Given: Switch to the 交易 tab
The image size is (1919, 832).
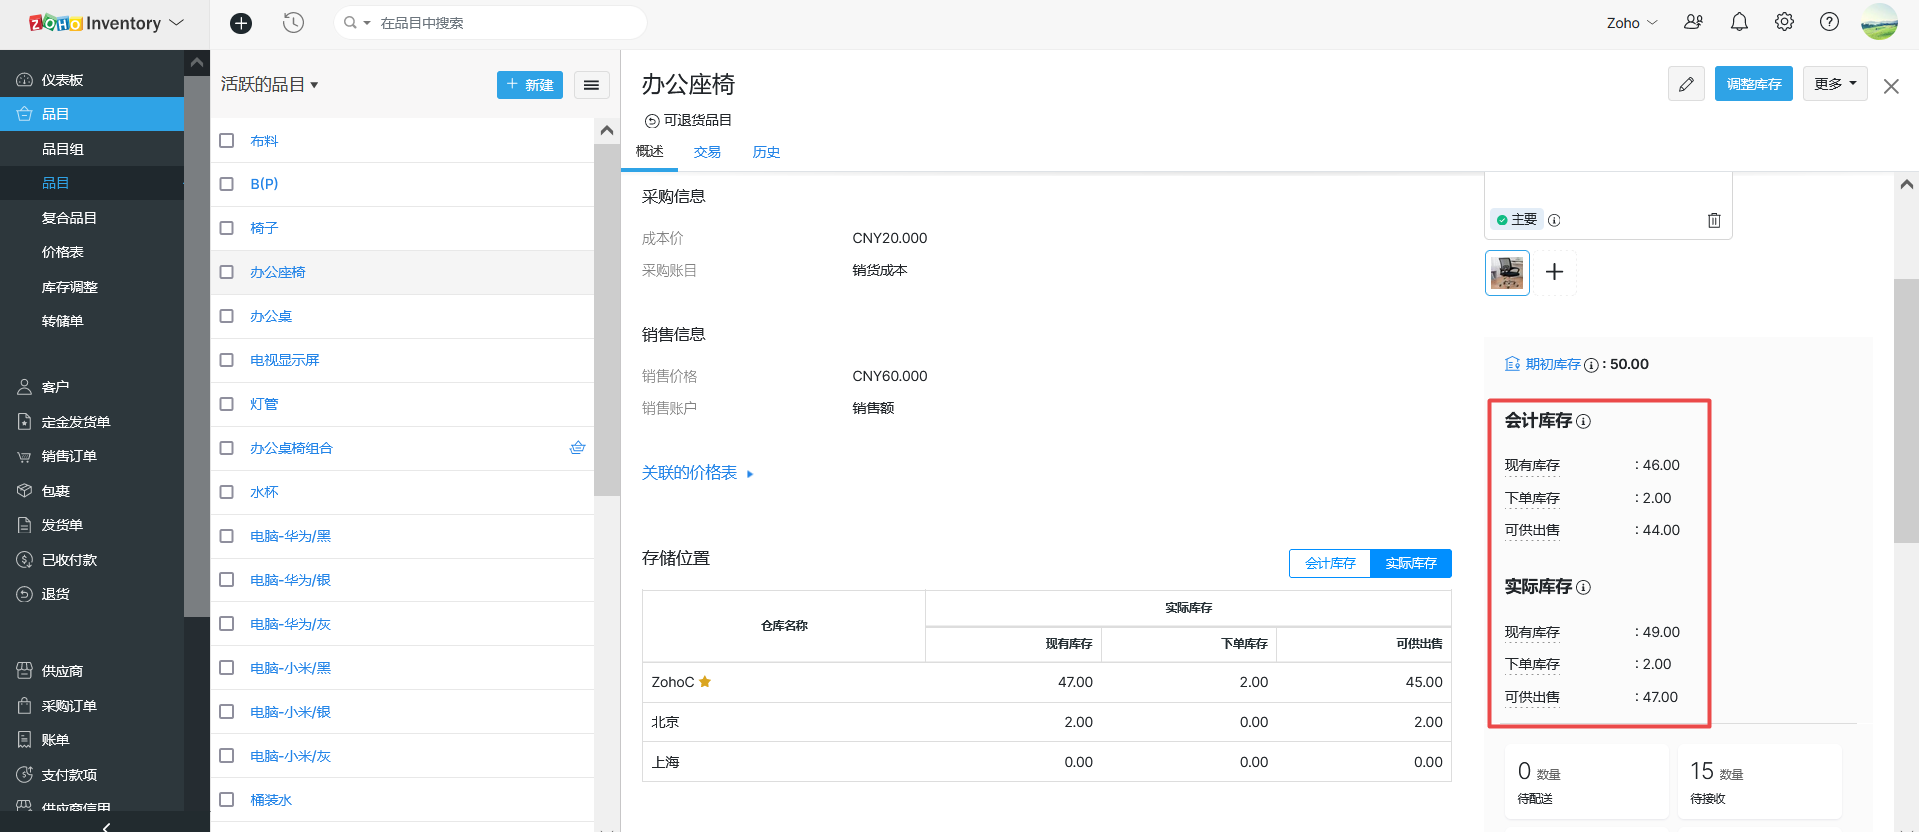Looking at the screenshot, I should coord(707,152).
